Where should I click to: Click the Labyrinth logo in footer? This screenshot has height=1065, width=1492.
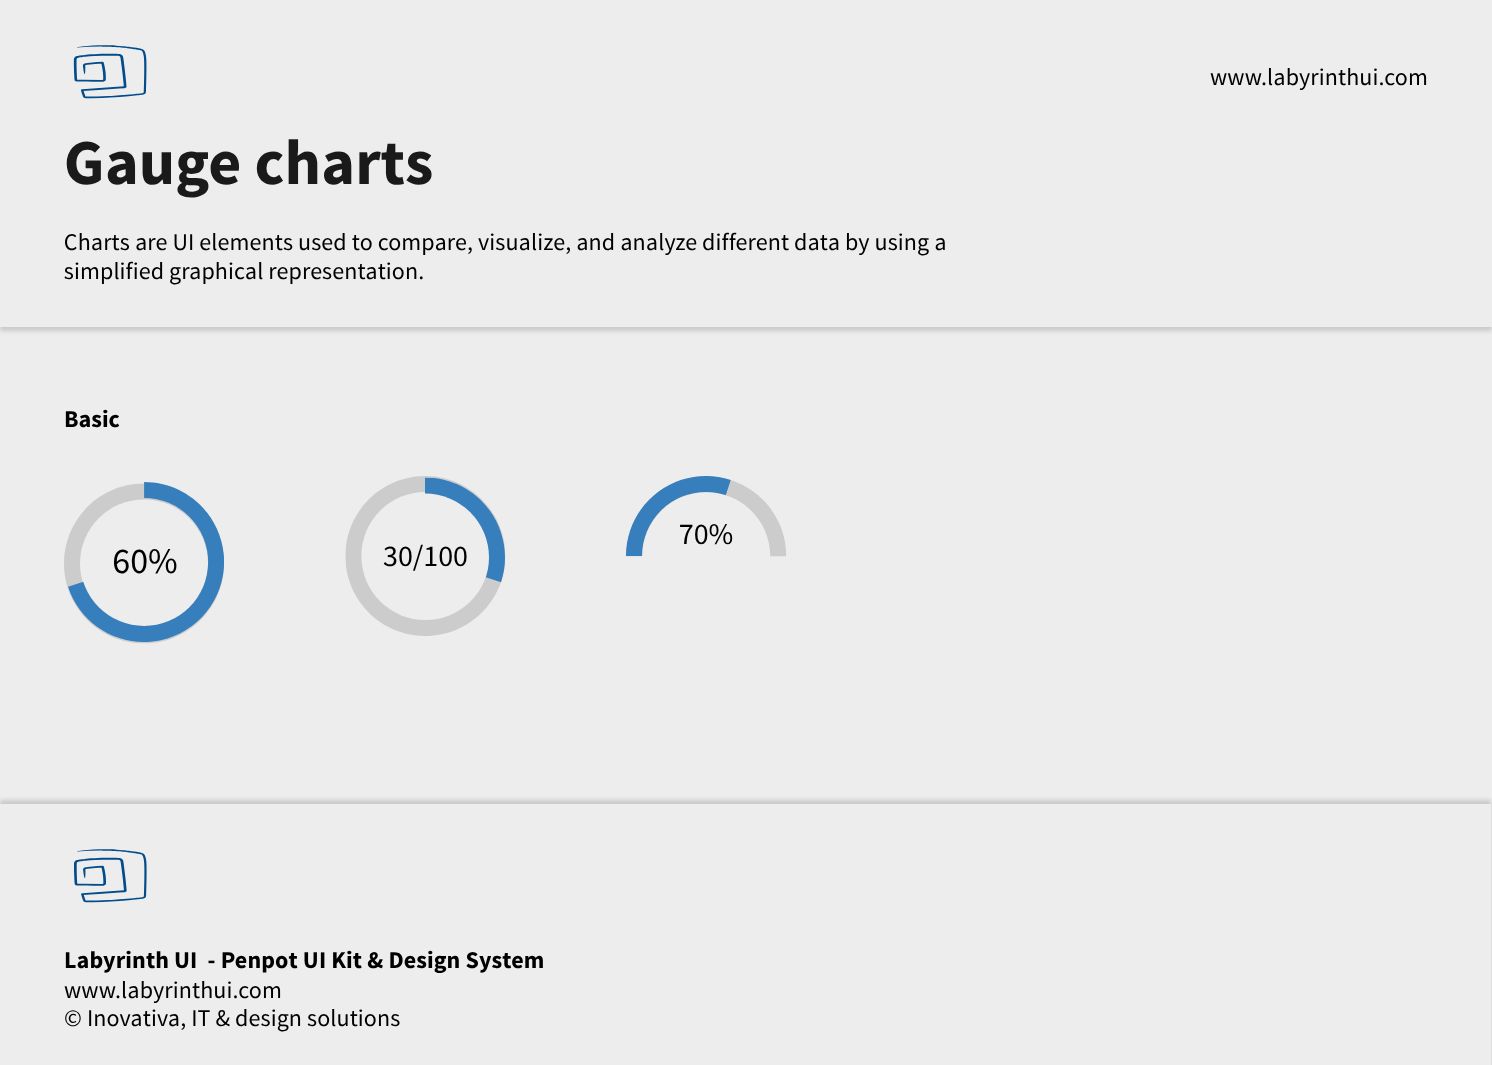110,876
